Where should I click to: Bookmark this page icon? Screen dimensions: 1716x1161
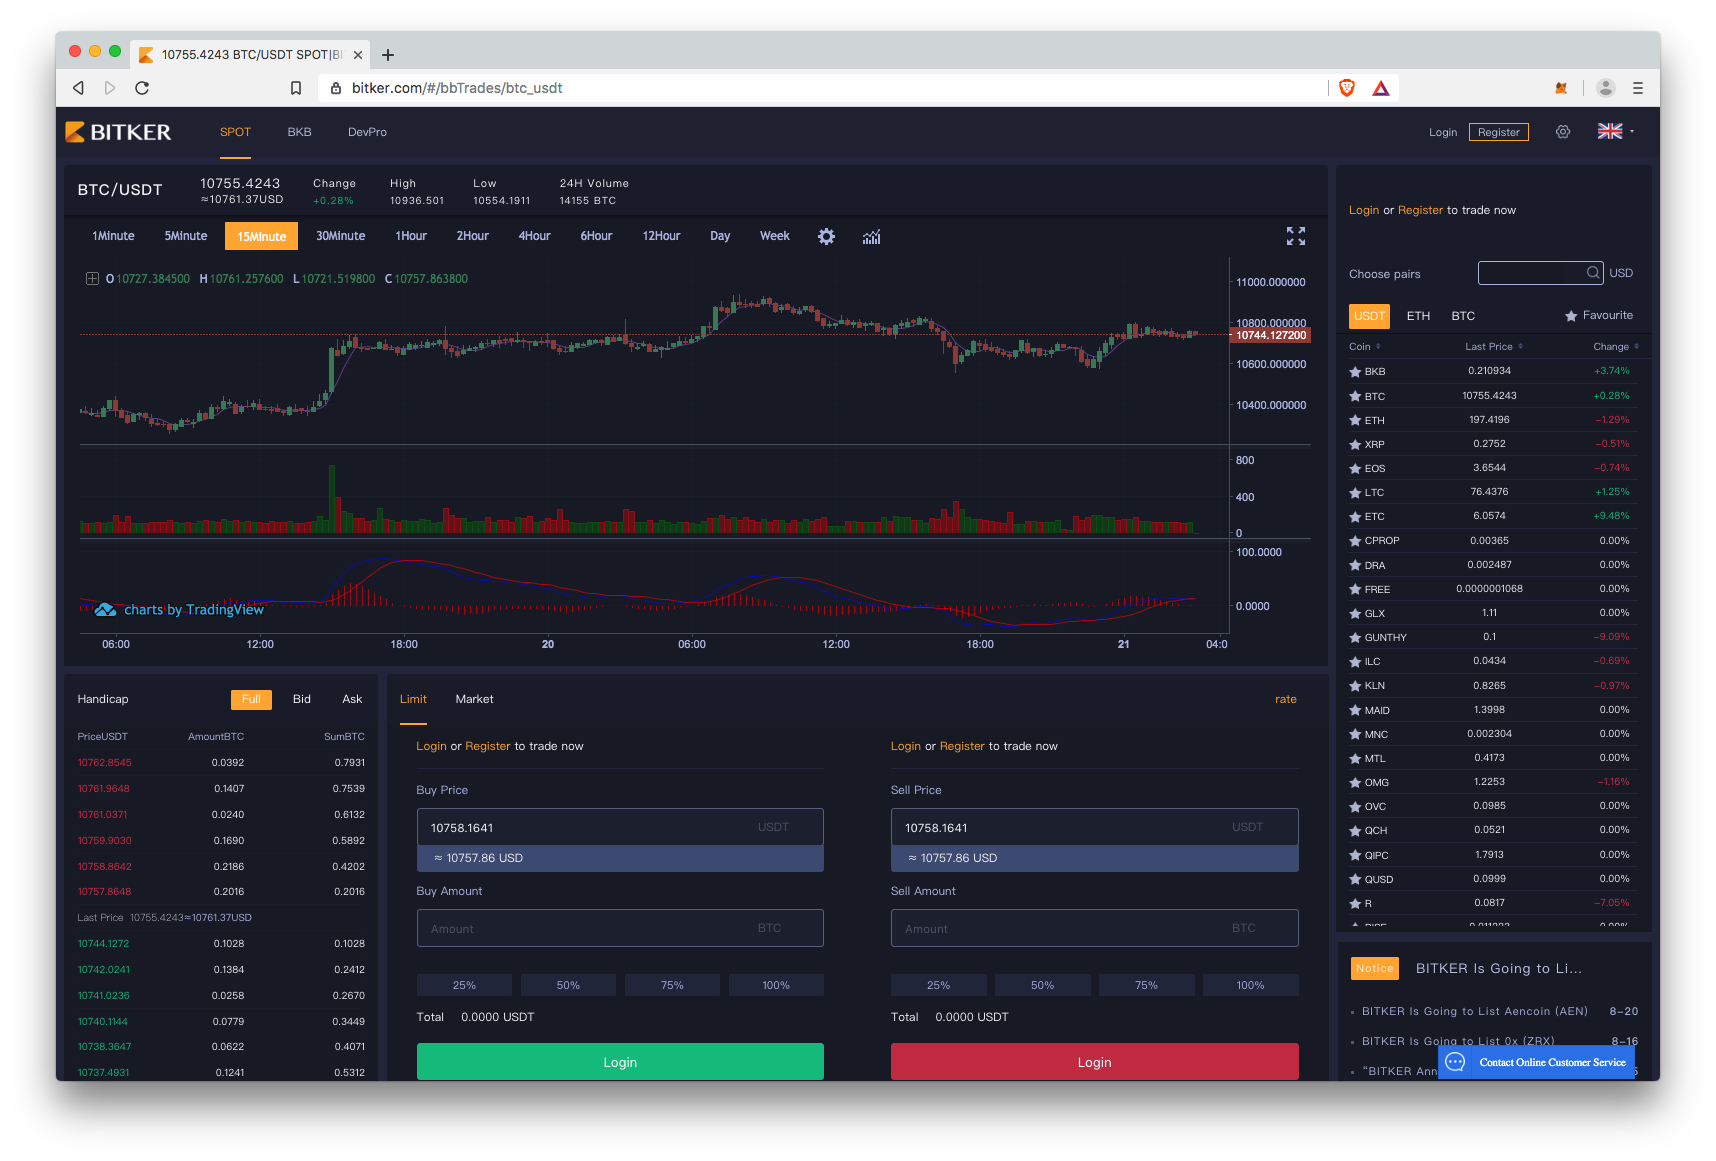coord(296,88)
